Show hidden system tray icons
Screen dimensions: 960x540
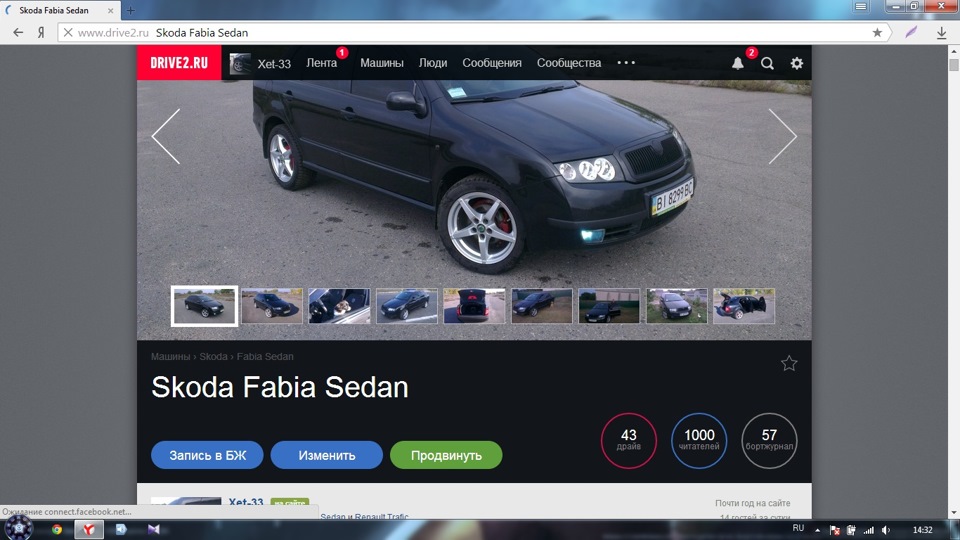(x=817, y=530)
